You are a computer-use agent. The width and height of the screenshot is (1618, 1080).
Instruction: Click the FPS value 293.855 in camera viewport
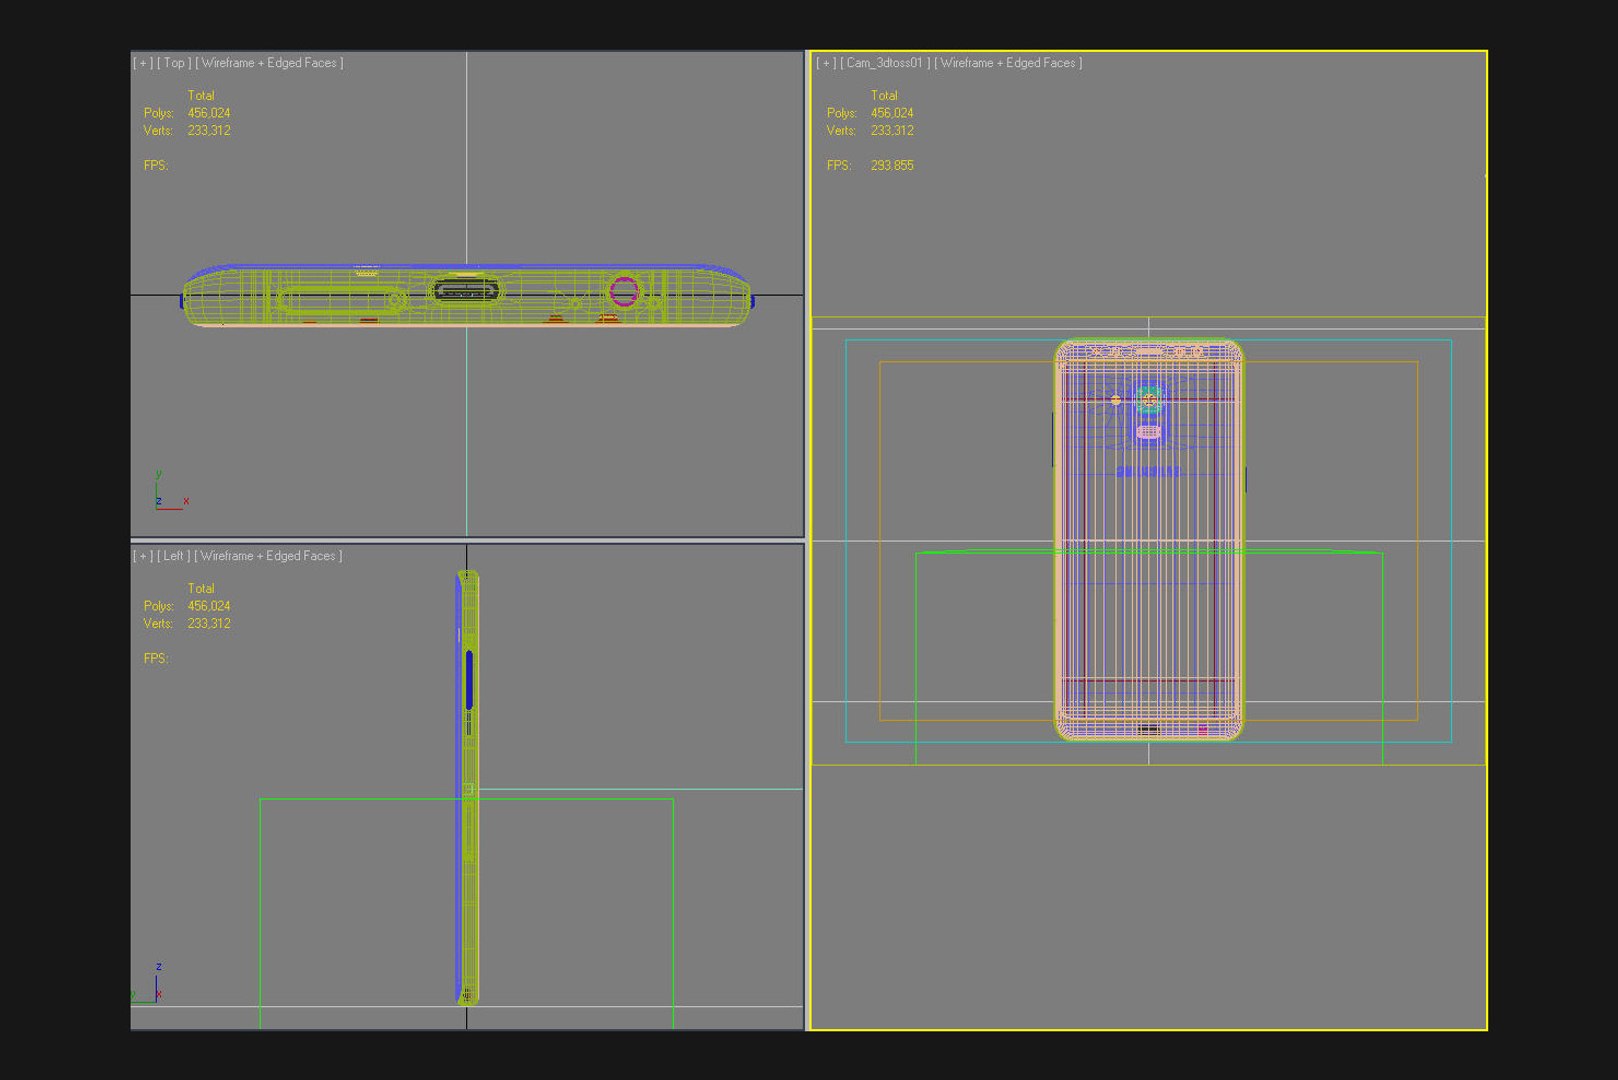pos(892,166)
